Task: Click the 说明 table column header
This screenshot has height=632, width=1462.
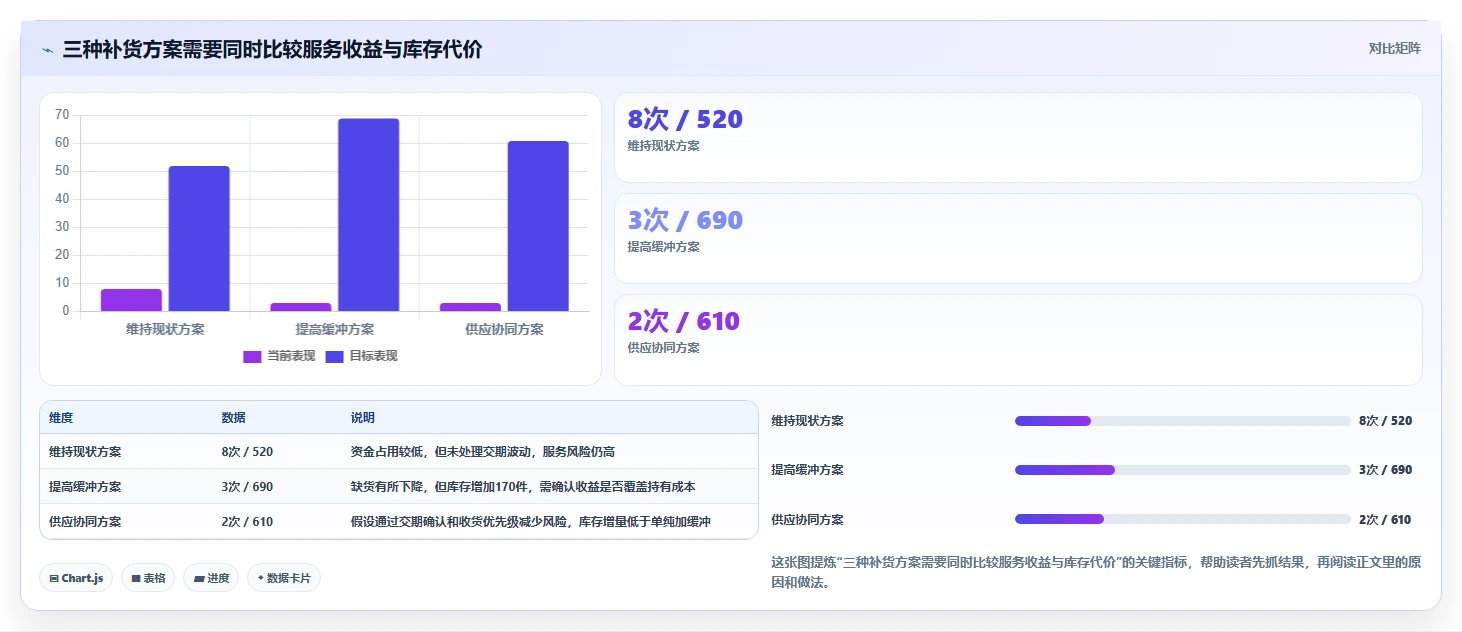Action: pyautogui.click(x=363, y=418)
